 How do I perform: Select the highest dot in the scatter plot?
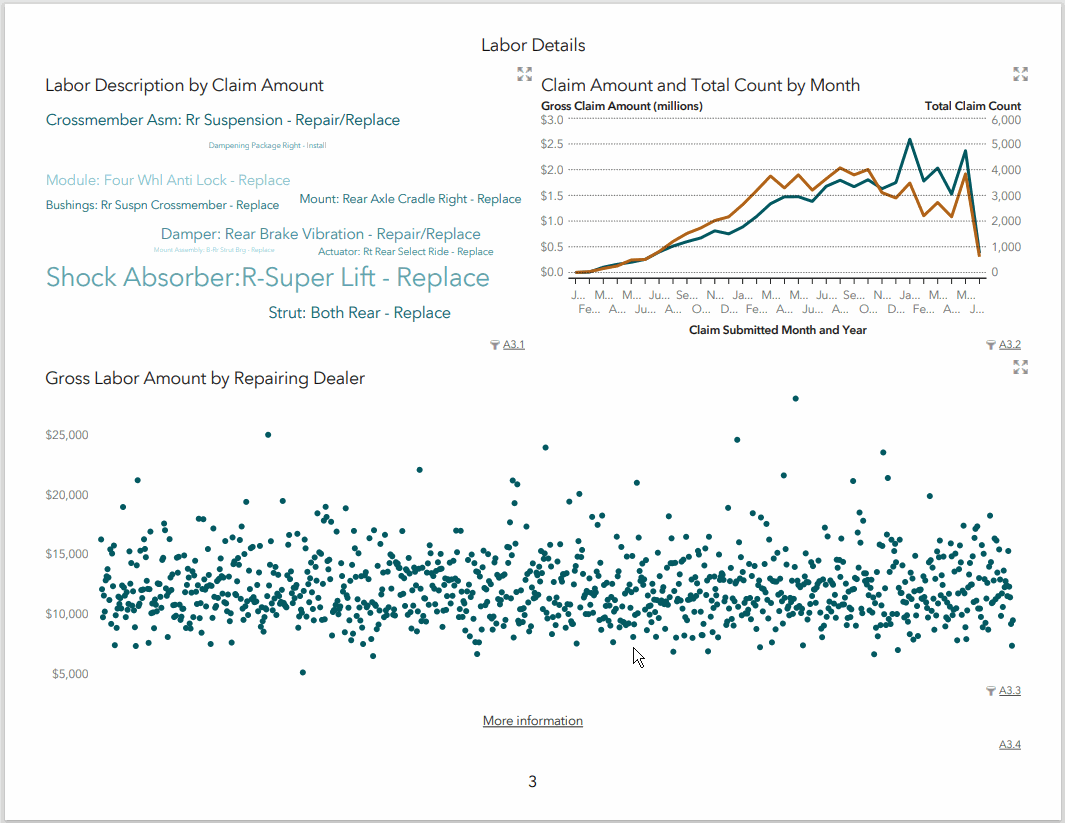(795, 398)
